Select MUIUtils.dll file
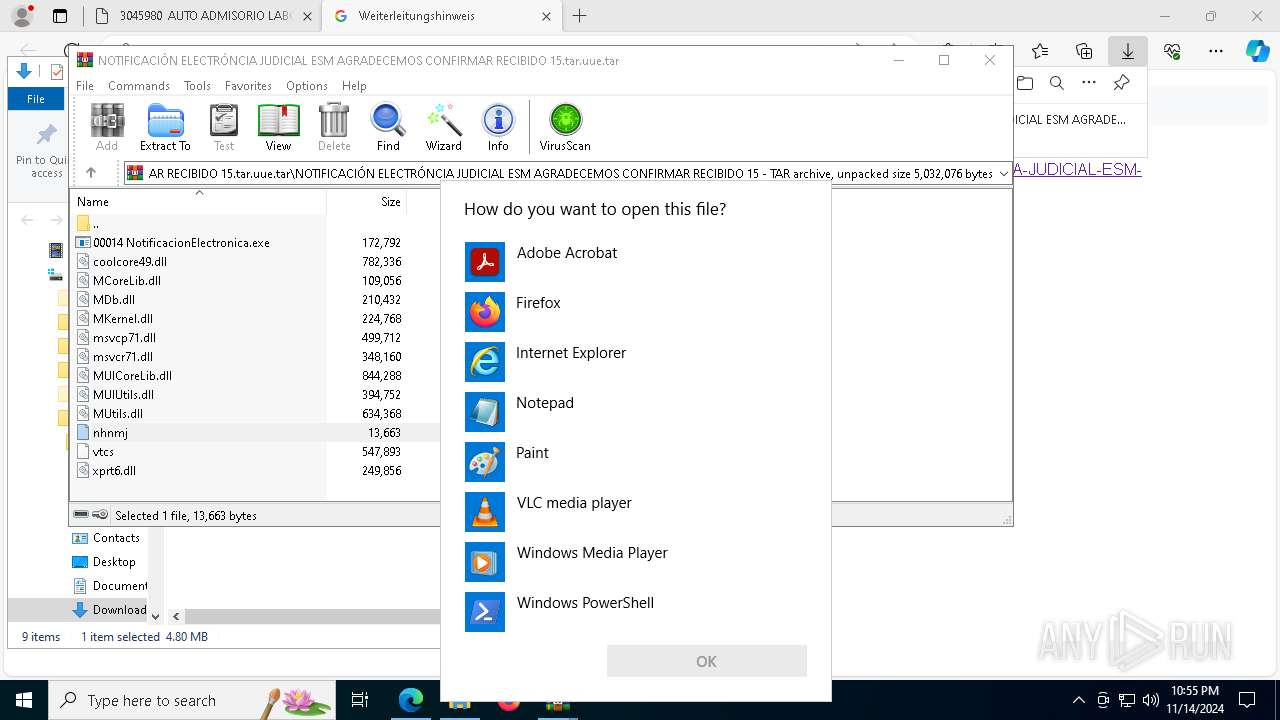This screenshot has width=1280, height=720. 123,394
